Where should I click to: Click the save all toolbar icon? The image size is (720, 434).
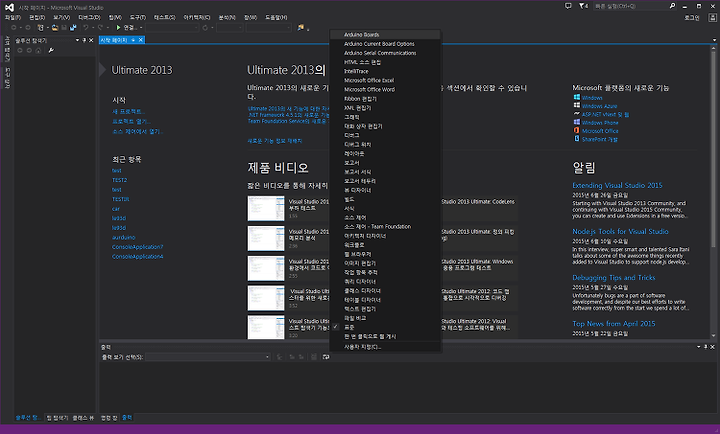point(73,28)
